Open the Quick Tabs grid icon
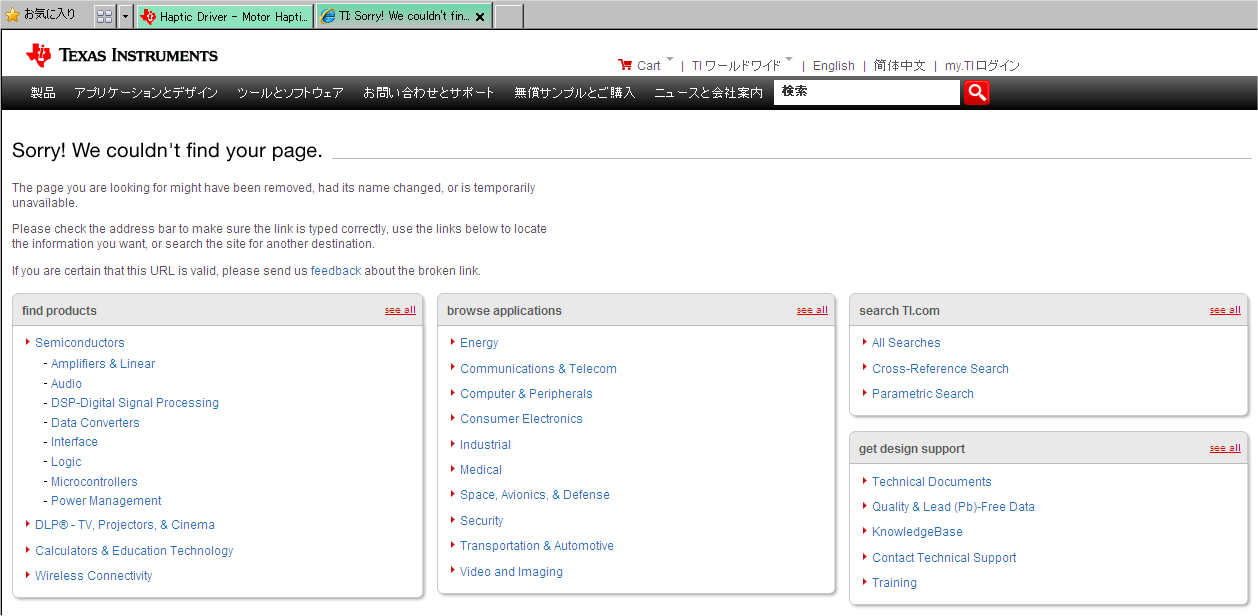 104,16
